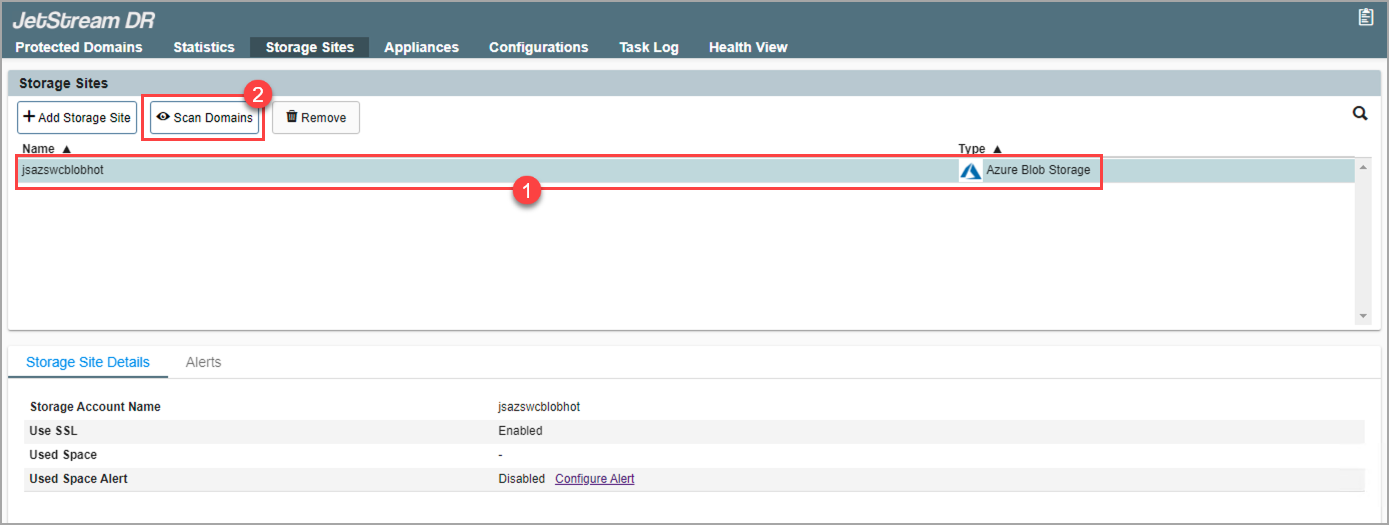Click Remove button with trash icon
Screen dimensions: 1389x525
(x=315, y=118)
